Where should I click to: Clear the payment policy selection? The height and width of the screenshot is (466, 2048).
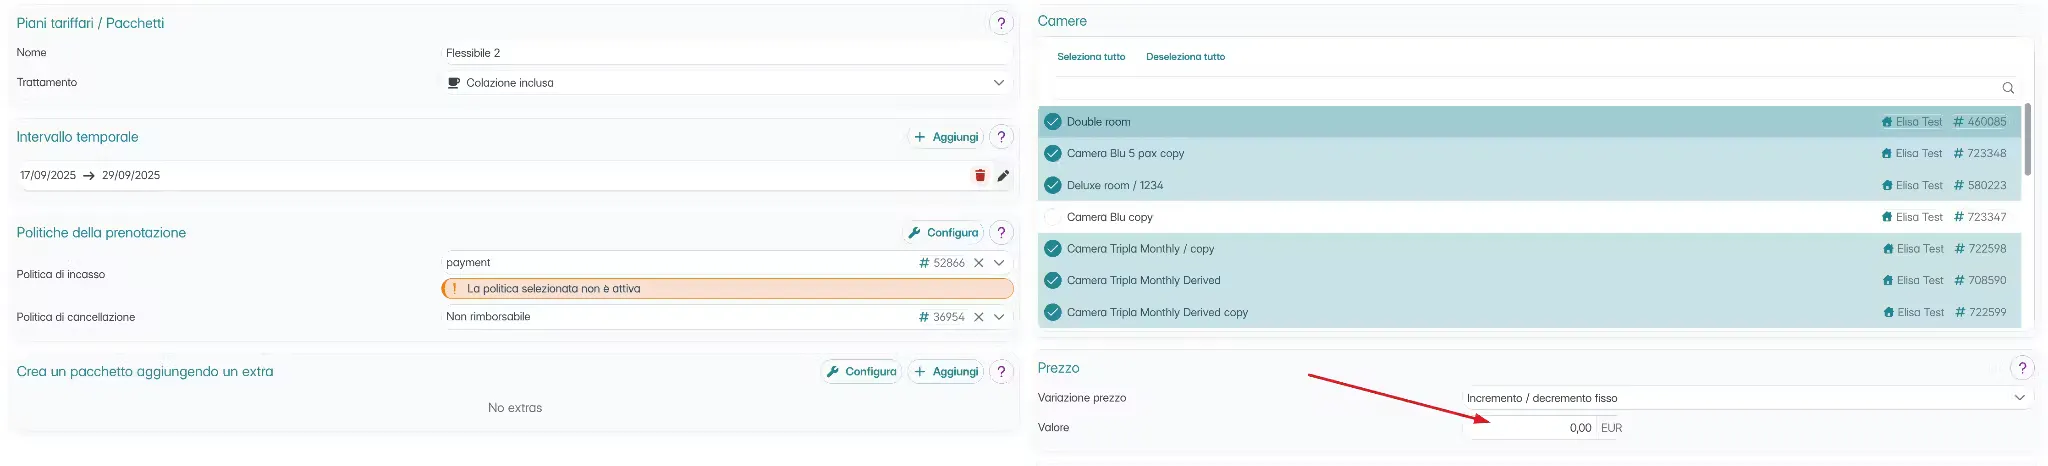[979, 263]
